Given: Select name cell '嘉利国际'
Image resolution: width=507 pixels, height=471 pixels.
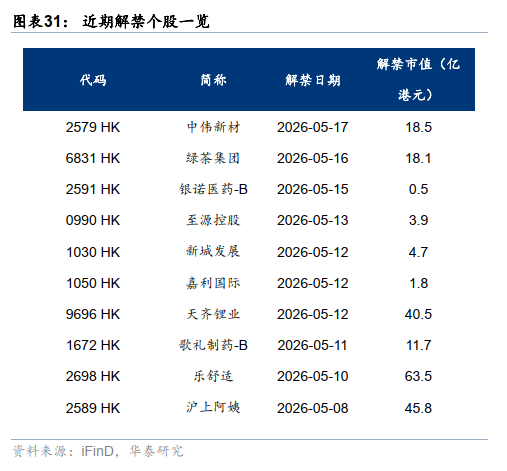Looking at the screenshot, I should click(213, 283).
